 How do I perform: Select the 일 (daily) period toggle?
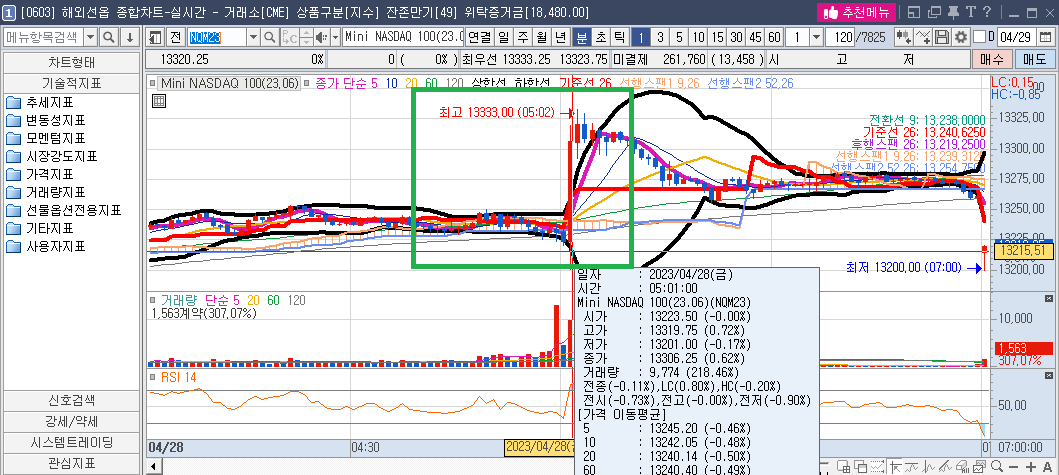[503, 36]
